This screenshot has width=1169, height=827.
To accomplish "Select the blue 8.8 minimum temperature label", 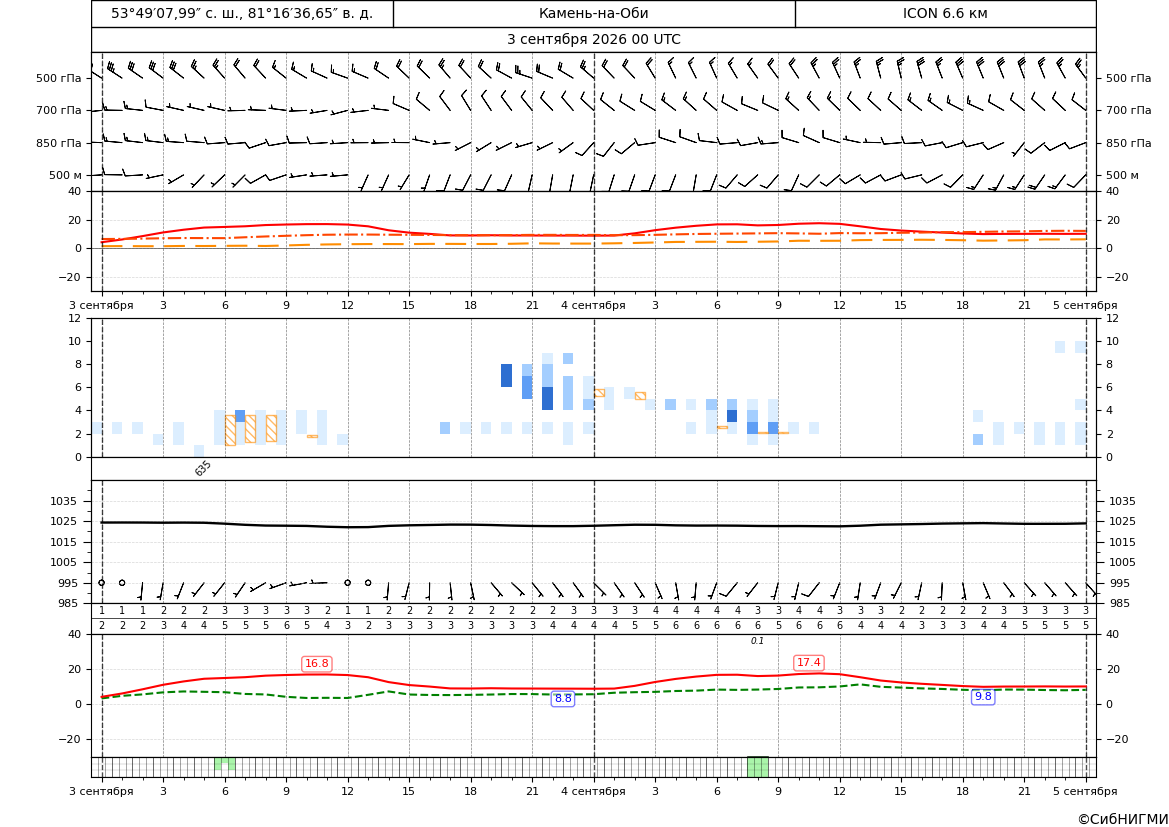I will pos(563,698).
